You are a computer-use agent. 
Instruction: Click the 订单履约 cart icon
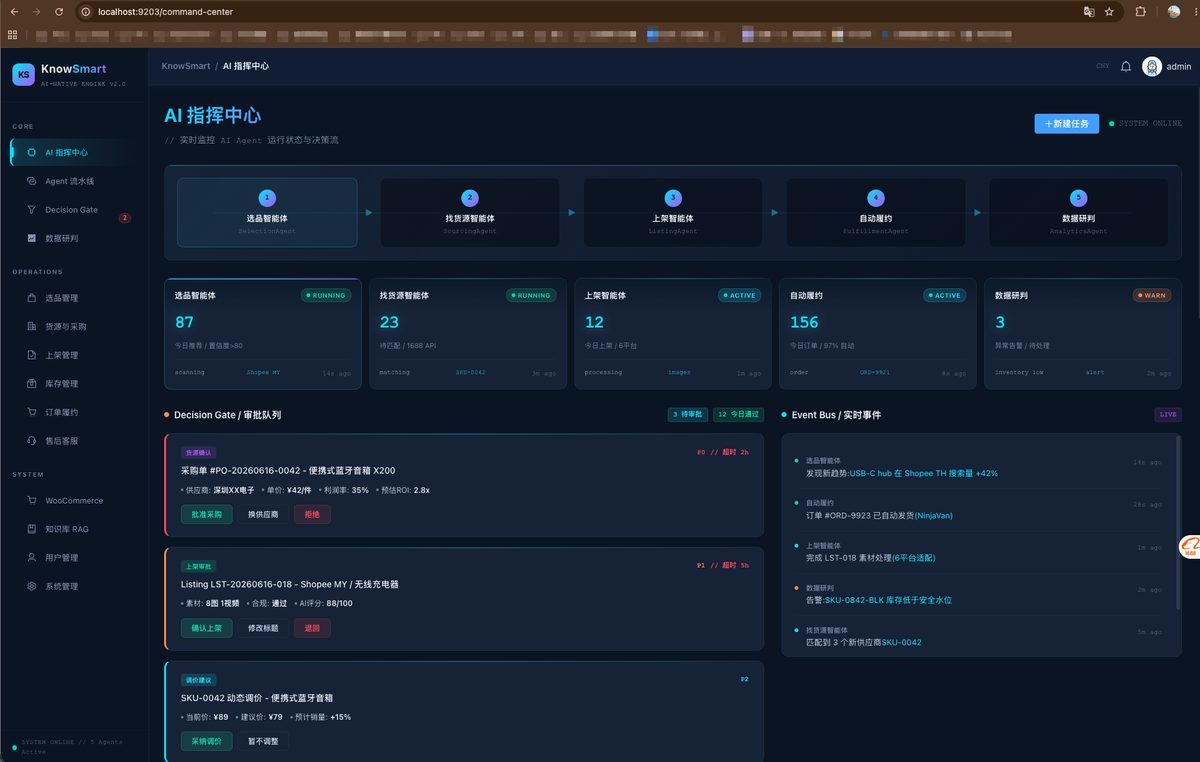tap(32, 412)
